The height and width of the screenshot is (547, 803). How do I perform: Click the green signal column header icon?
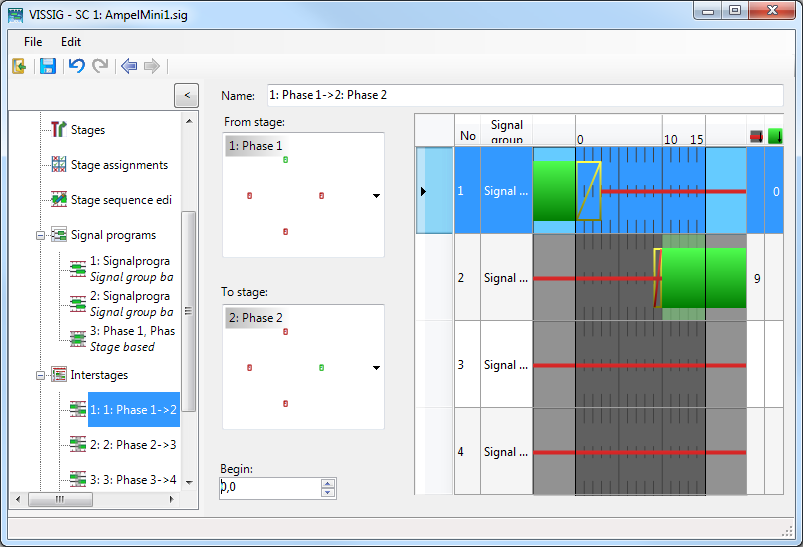tap(774, 135)
